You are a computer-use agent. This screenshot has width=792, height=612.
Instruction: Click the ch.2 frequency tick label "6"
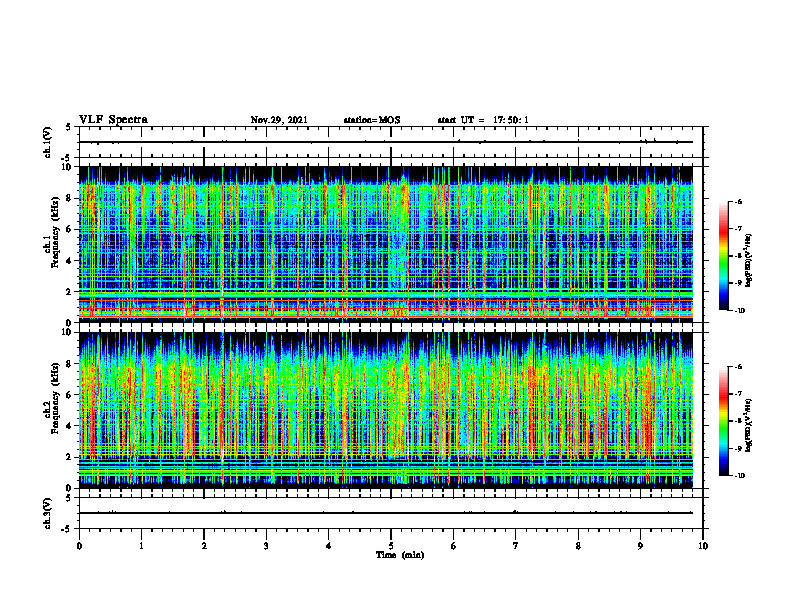pyautogui.click(x=70, y=395)
